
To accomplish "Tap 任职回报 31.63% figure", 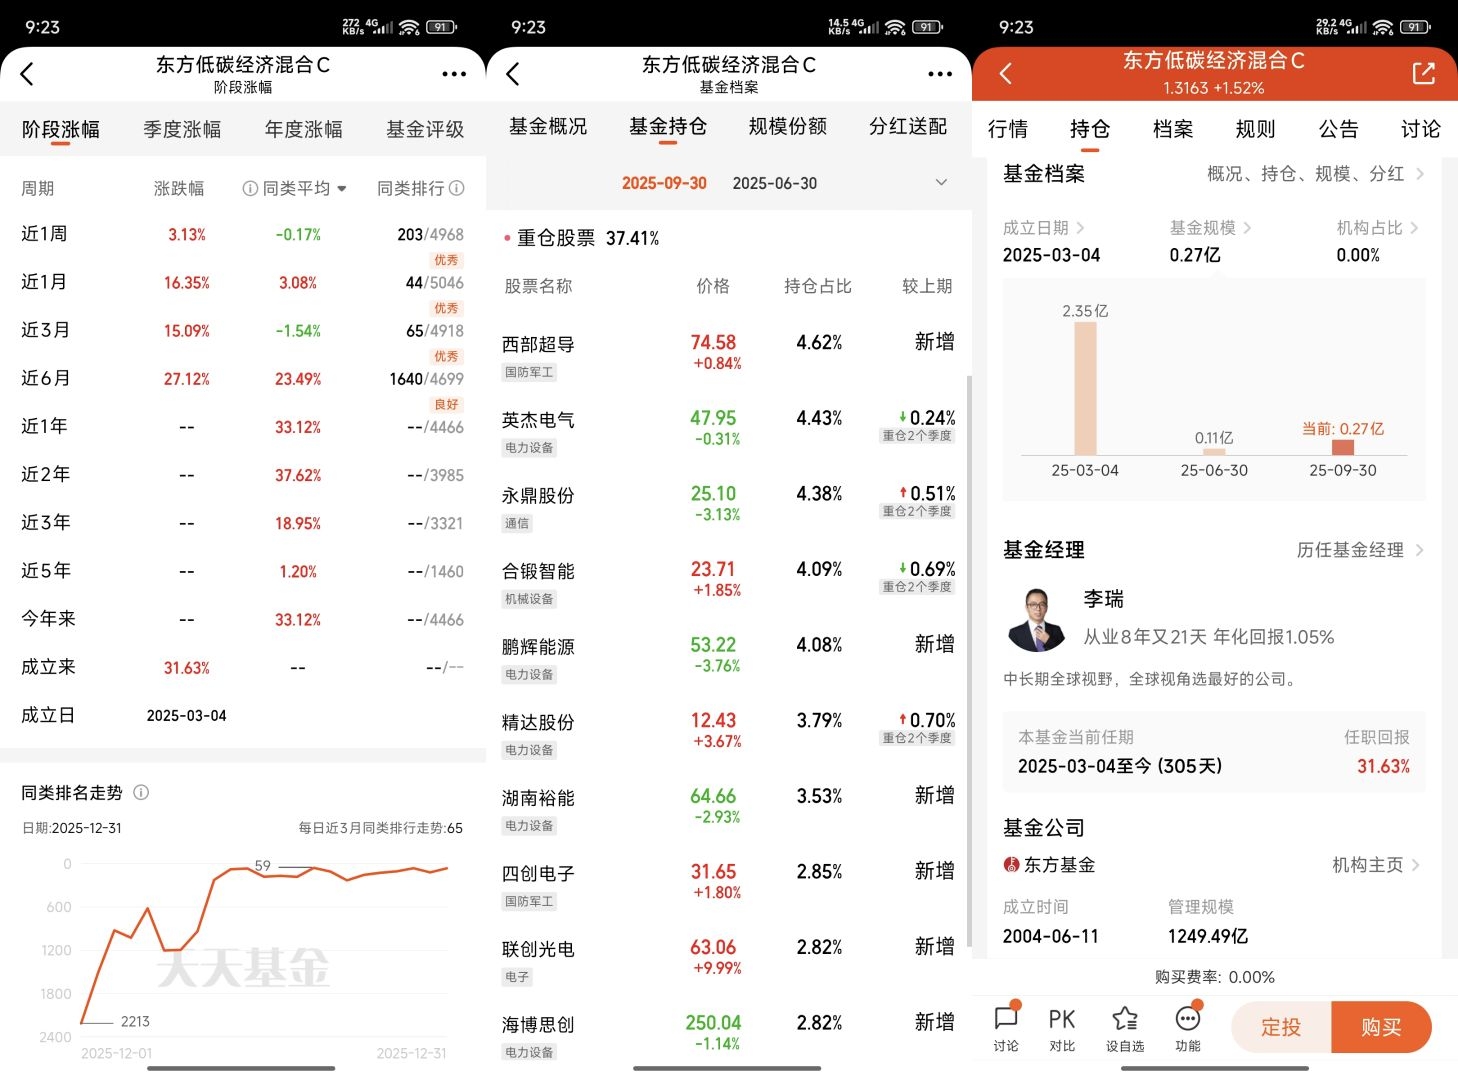I will click(x=1383, y=766).
